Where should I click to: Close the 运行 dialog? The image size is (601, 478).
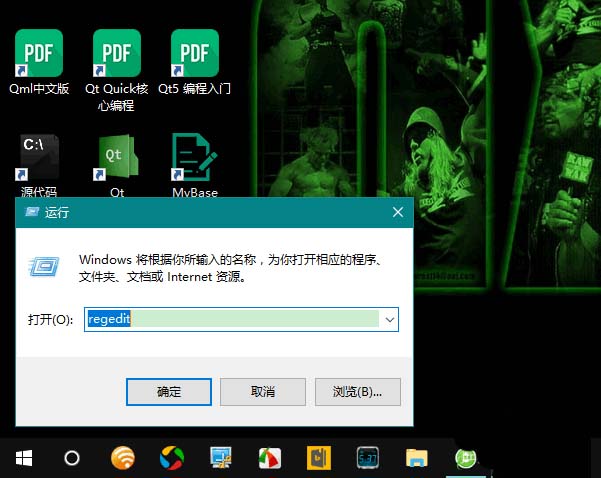(x=398, y=212)
